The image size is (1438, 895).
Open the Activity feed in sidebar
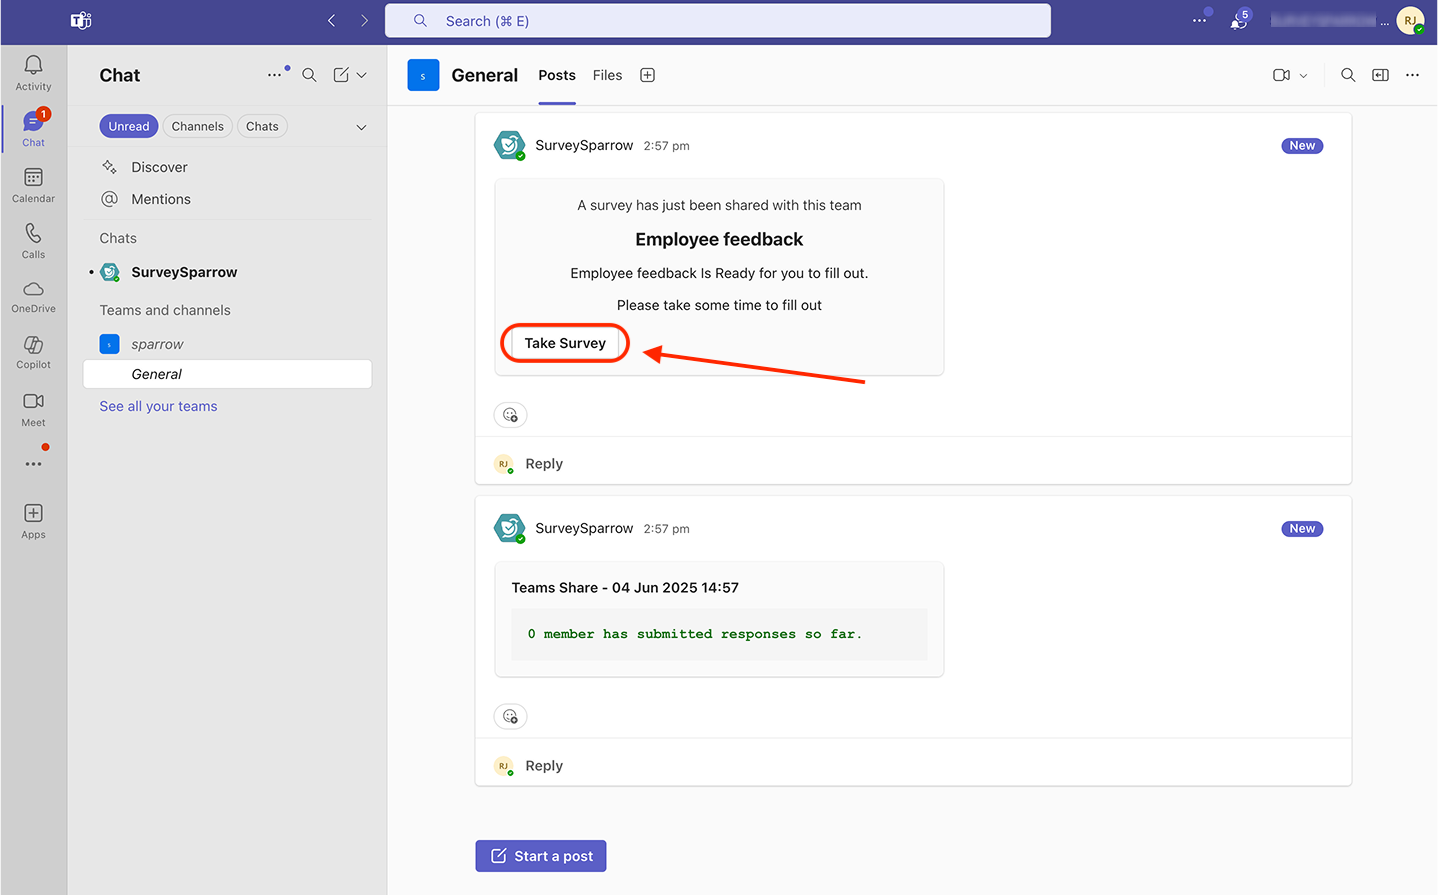(33, 73)
